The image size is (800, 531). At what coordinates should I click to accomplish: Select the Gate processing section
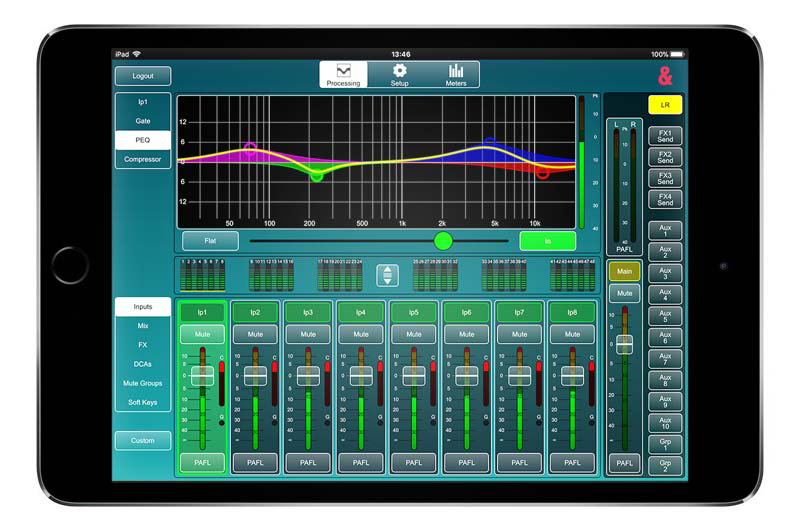coord(142,121)
